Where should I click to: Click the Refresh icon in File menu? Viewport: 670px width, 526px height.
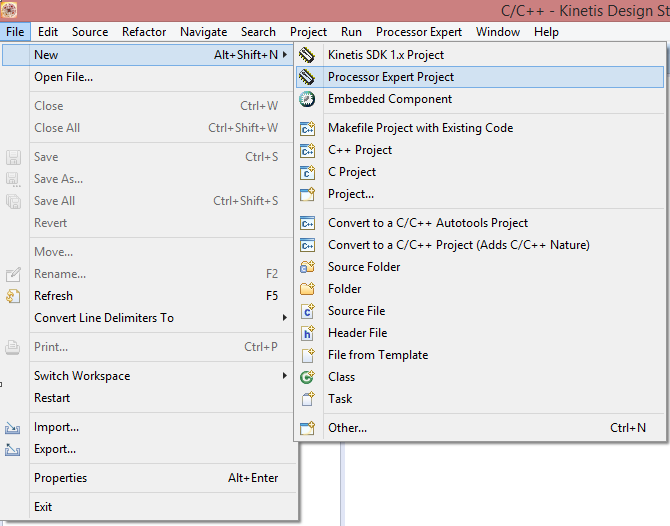13,296
